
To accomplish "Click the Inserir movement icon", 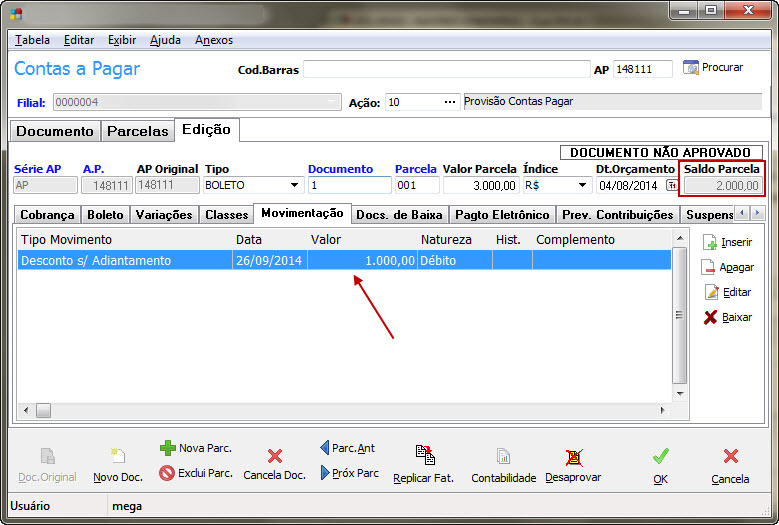I will [x=710, y=242].
